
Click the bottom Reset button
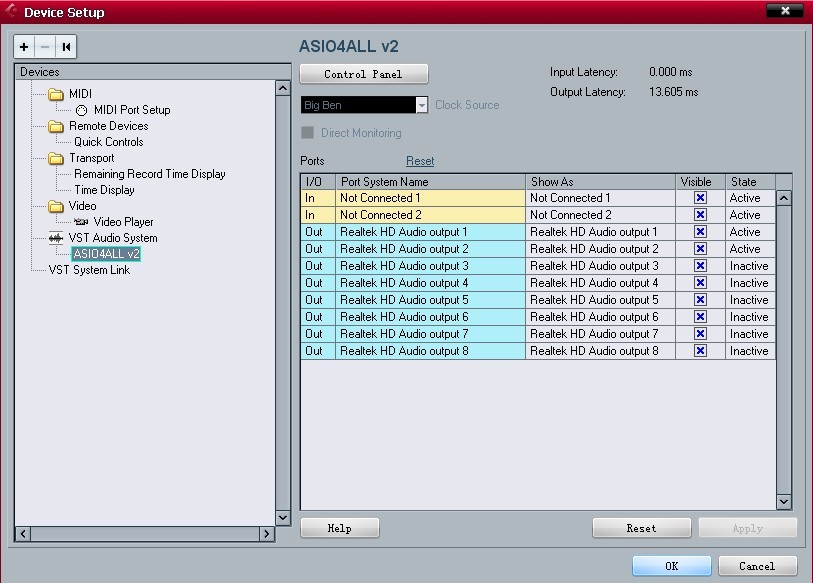(641, 528)
